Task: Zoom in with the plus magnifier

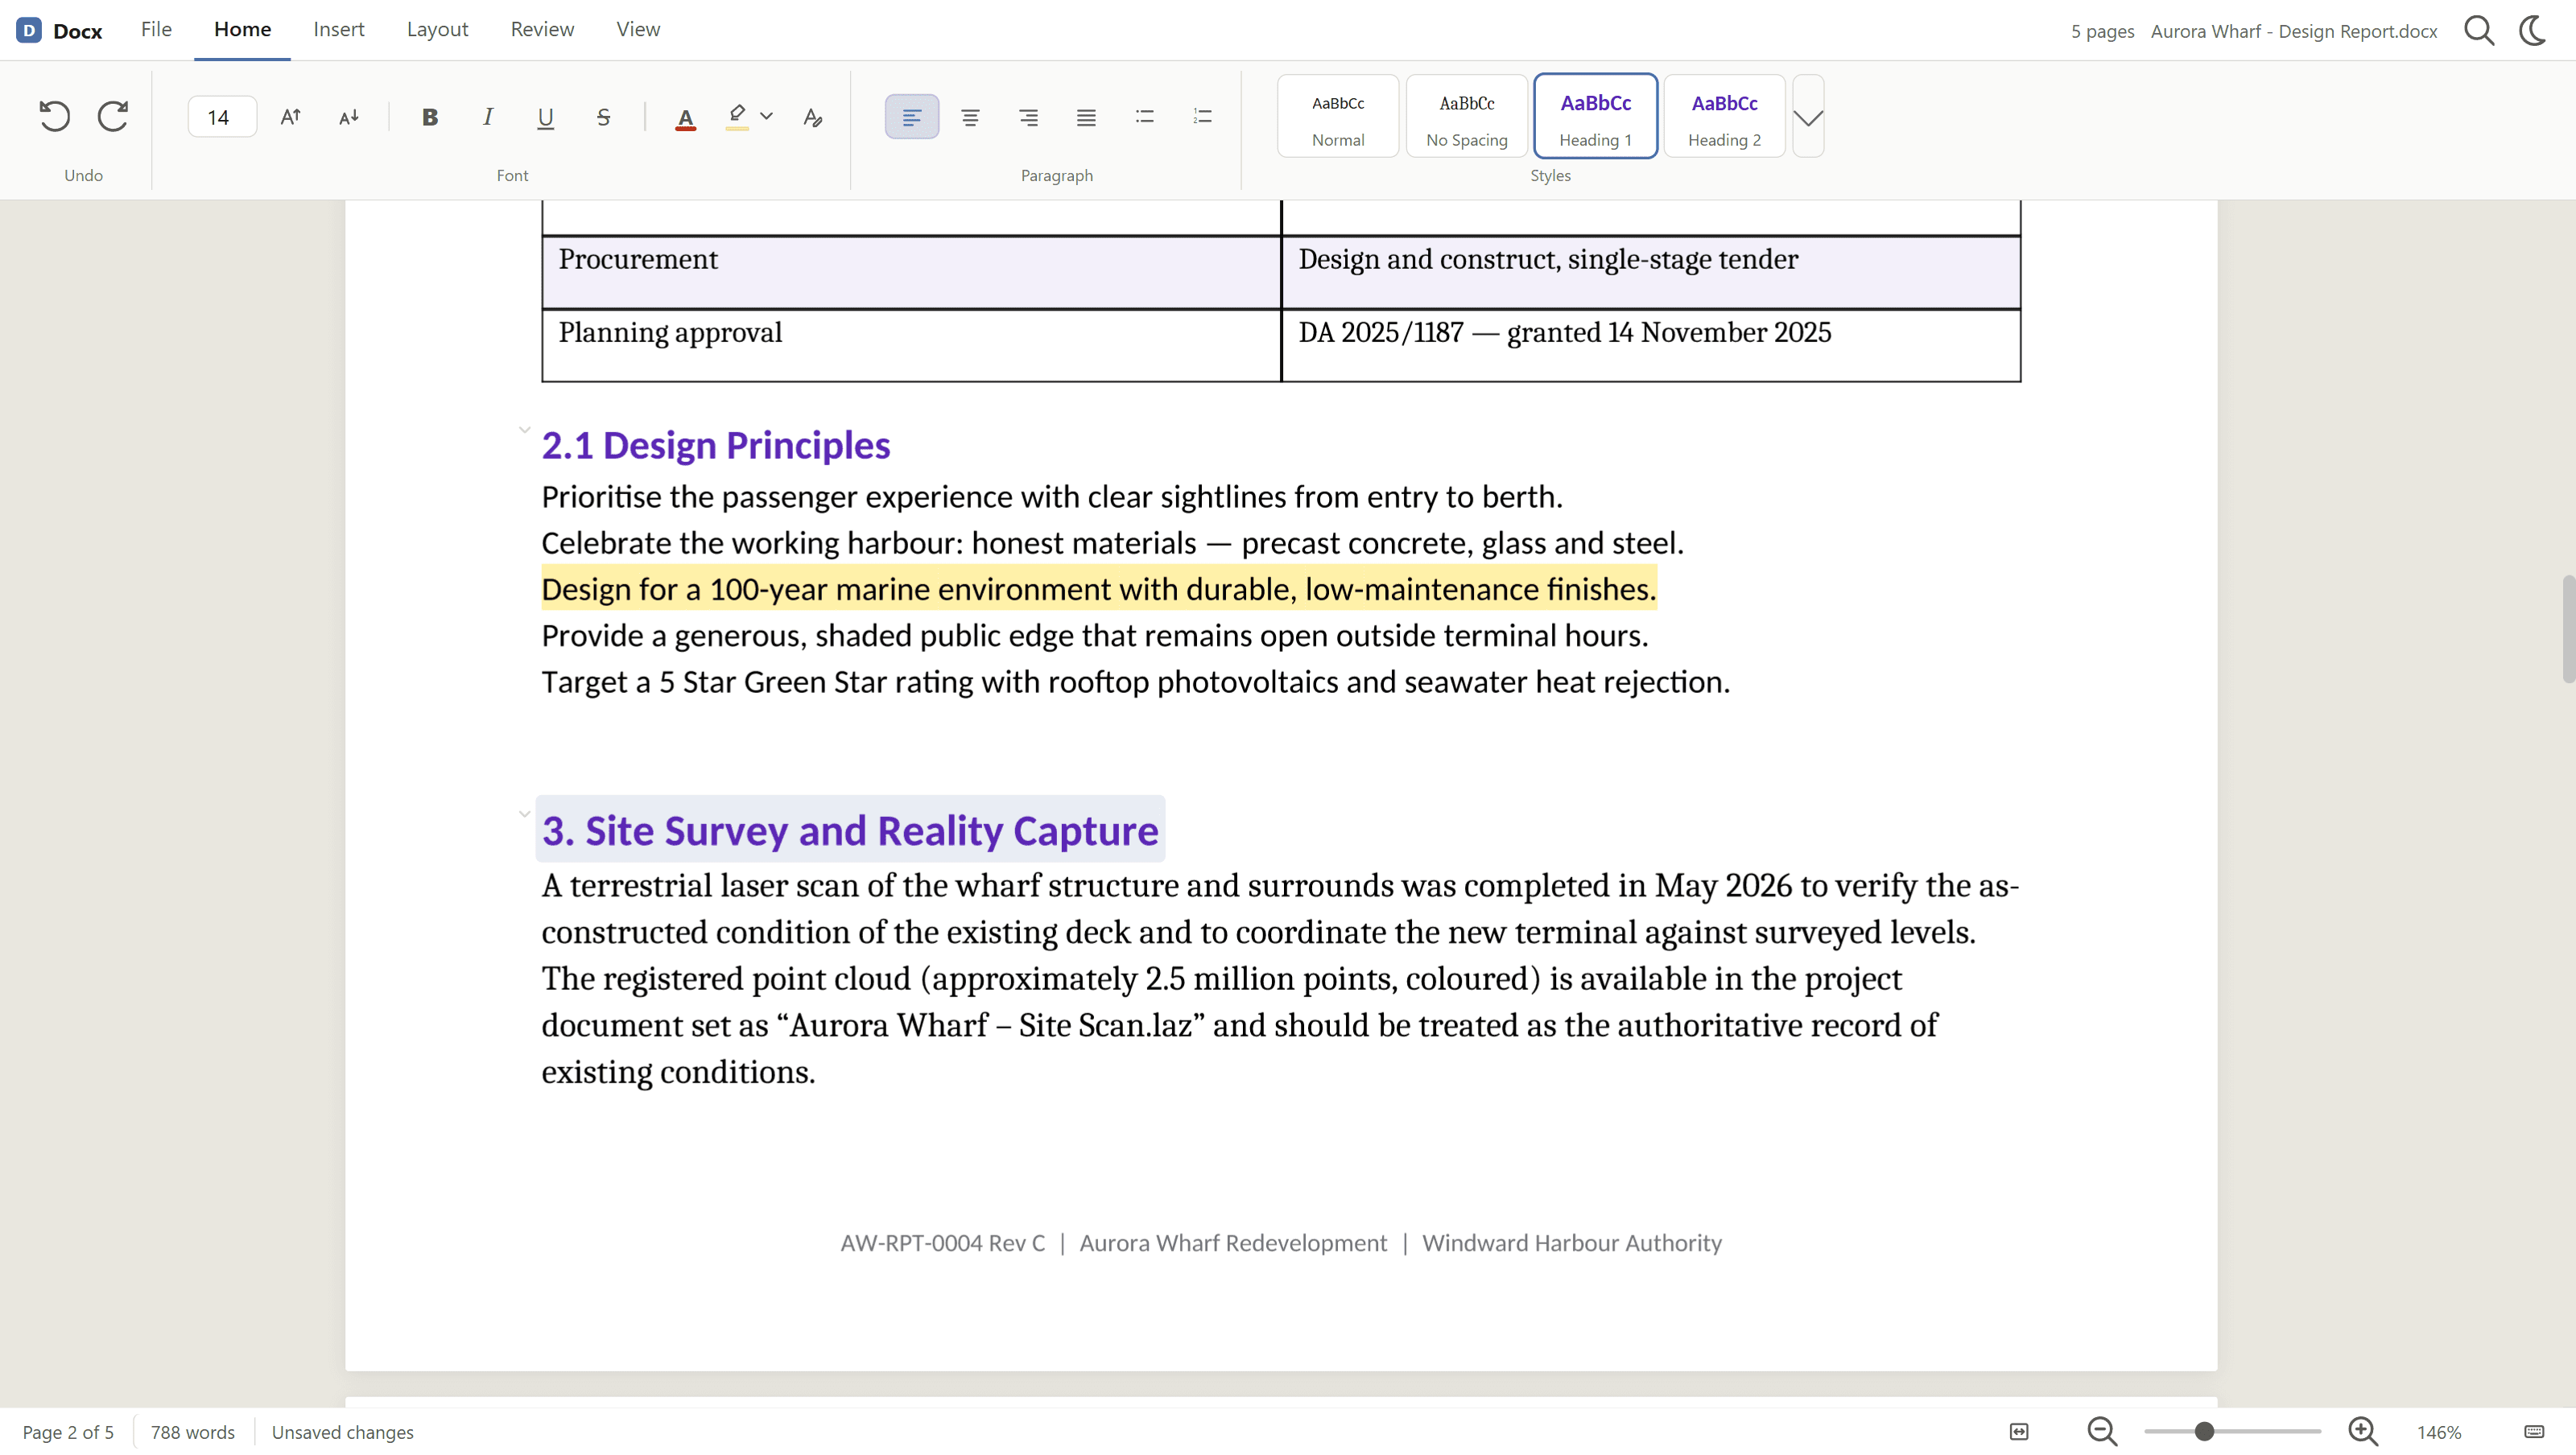Action: [2363, 1432]
